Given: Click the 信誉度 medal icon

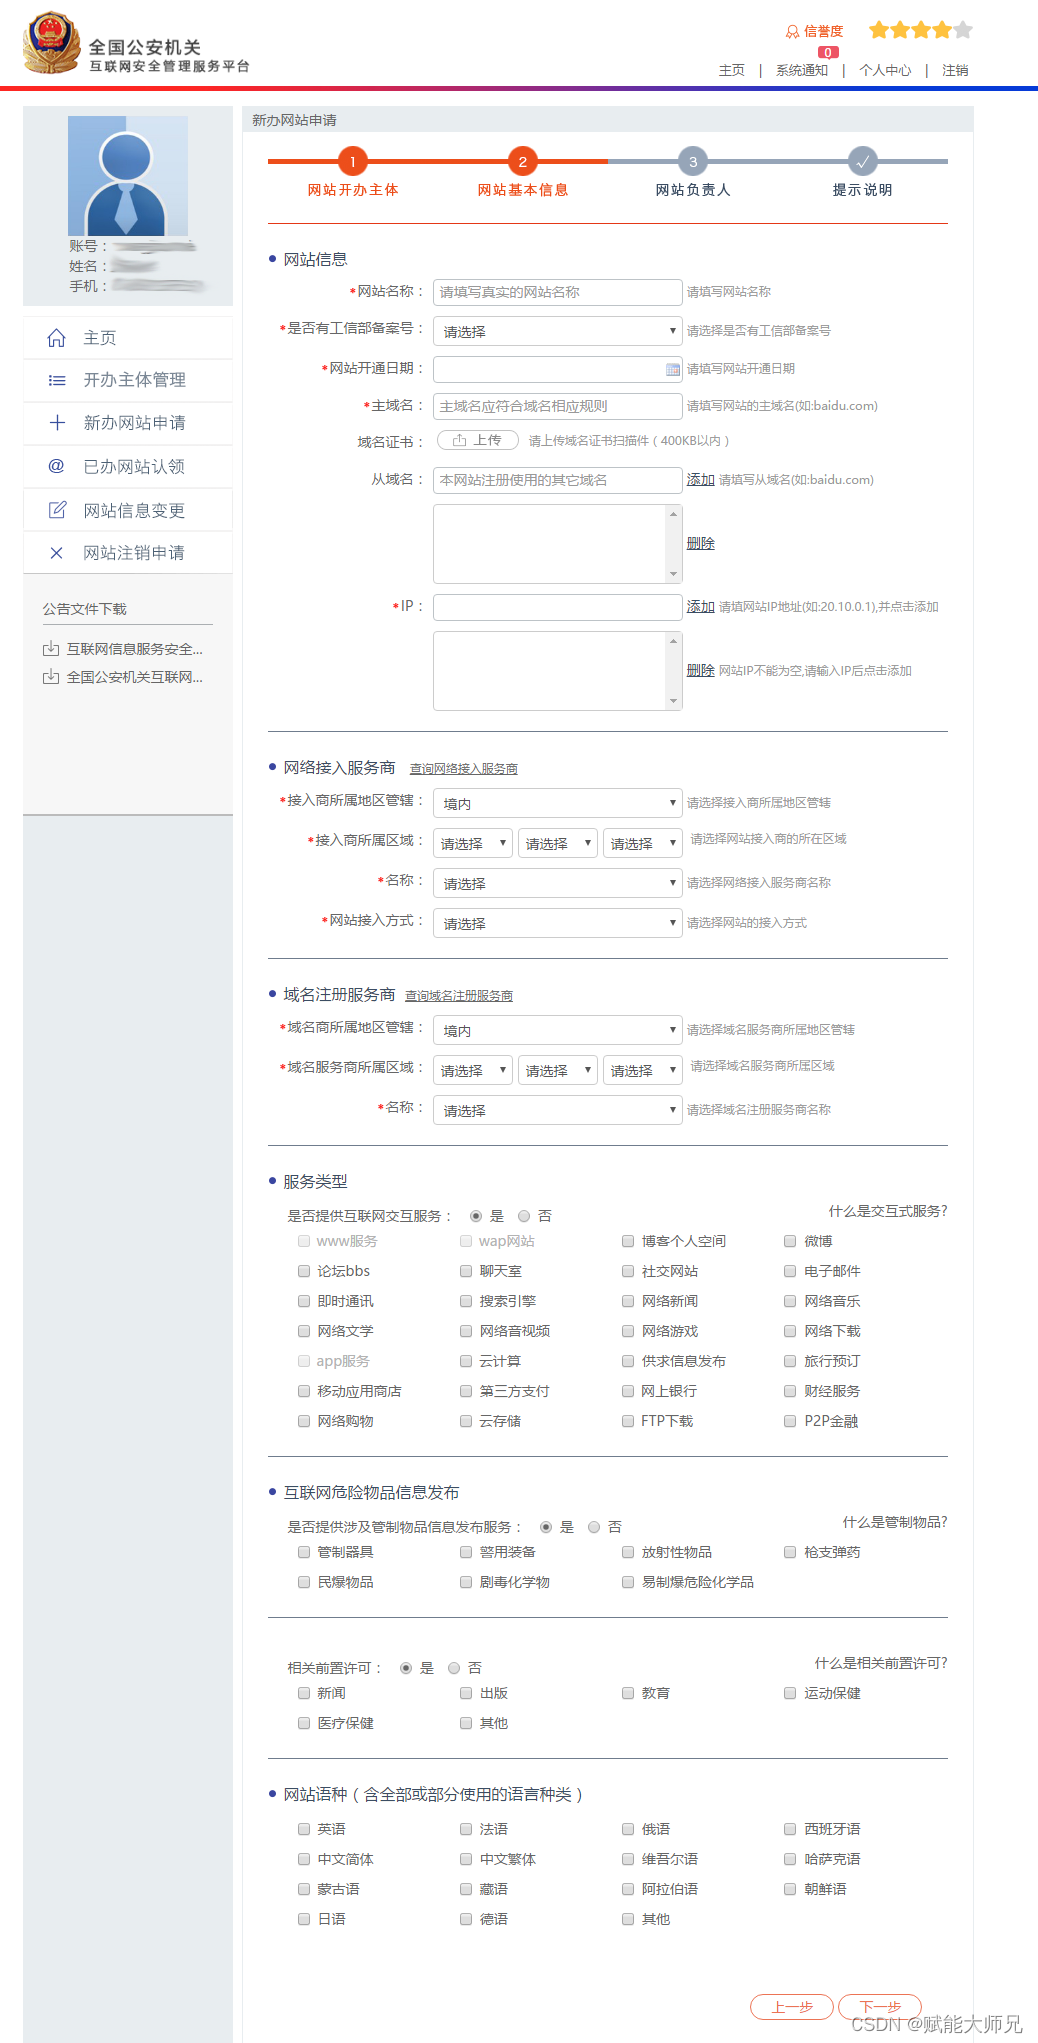Looking at the screenshot, I should coord(792,32).
